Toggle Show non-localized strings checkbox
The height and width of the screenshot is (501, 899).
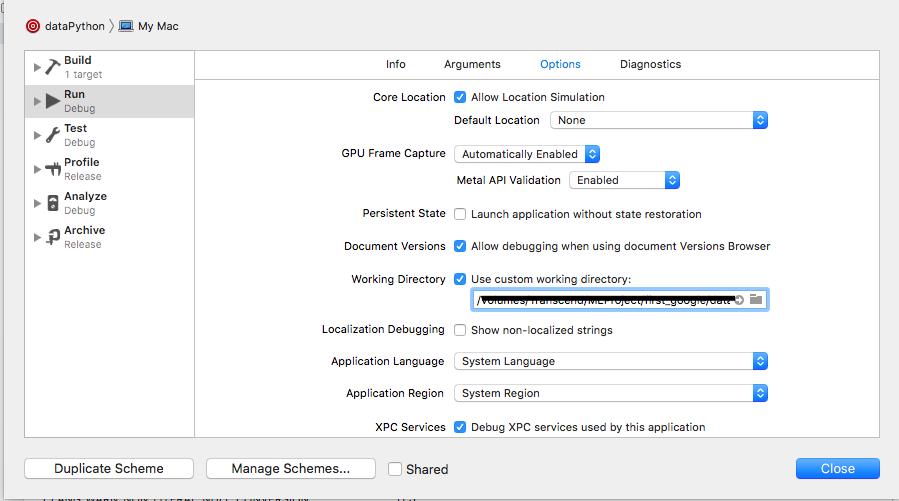tap(460, 330)
